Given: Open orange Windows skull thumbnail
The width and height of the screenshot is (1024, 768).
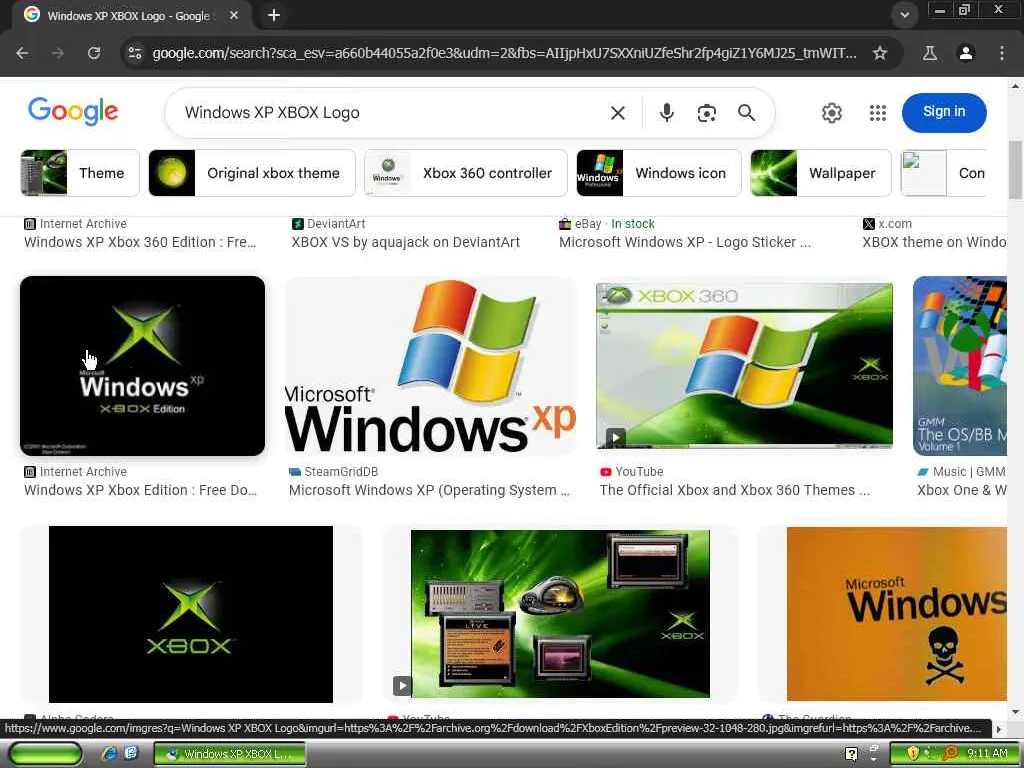Looking at the screenshot, I should tap(897, 614).
